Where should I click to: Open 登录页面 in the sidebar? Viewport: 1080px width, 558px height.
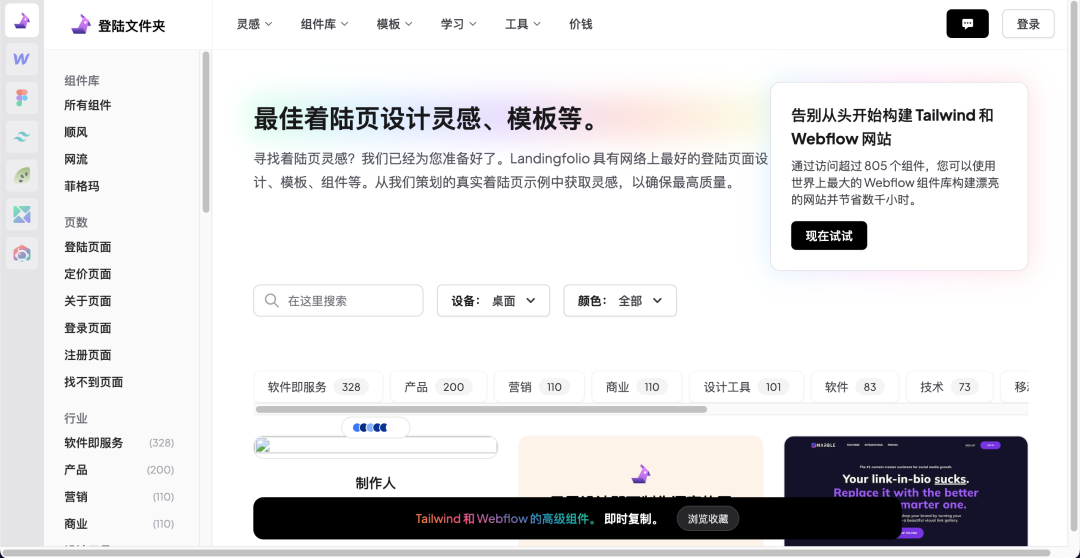point(87,329)
